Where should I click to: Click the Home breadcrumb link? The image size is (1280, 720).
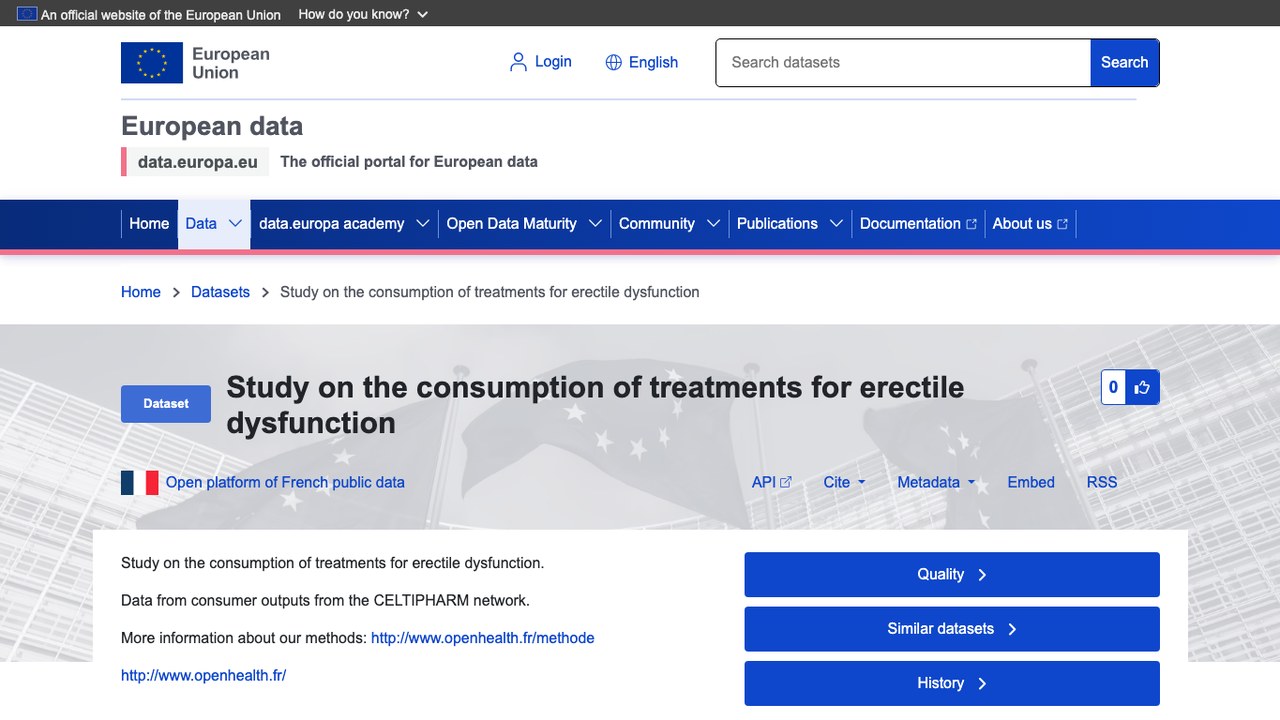(x=141, y=292)
